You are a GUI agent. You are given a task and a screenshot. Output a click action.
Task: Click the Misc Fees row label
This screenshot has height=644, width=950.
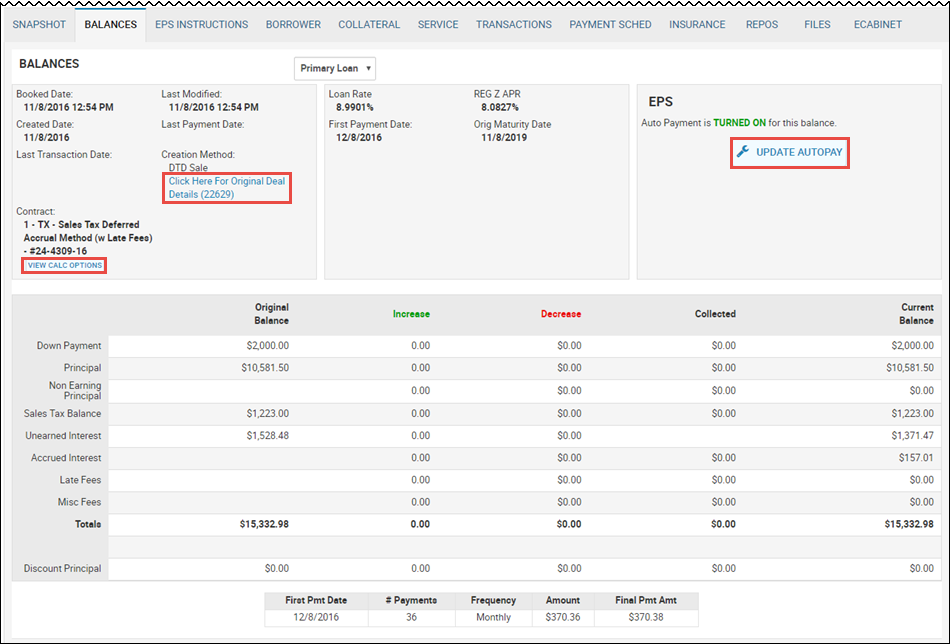pyautogui.click(x=79, y=502)
